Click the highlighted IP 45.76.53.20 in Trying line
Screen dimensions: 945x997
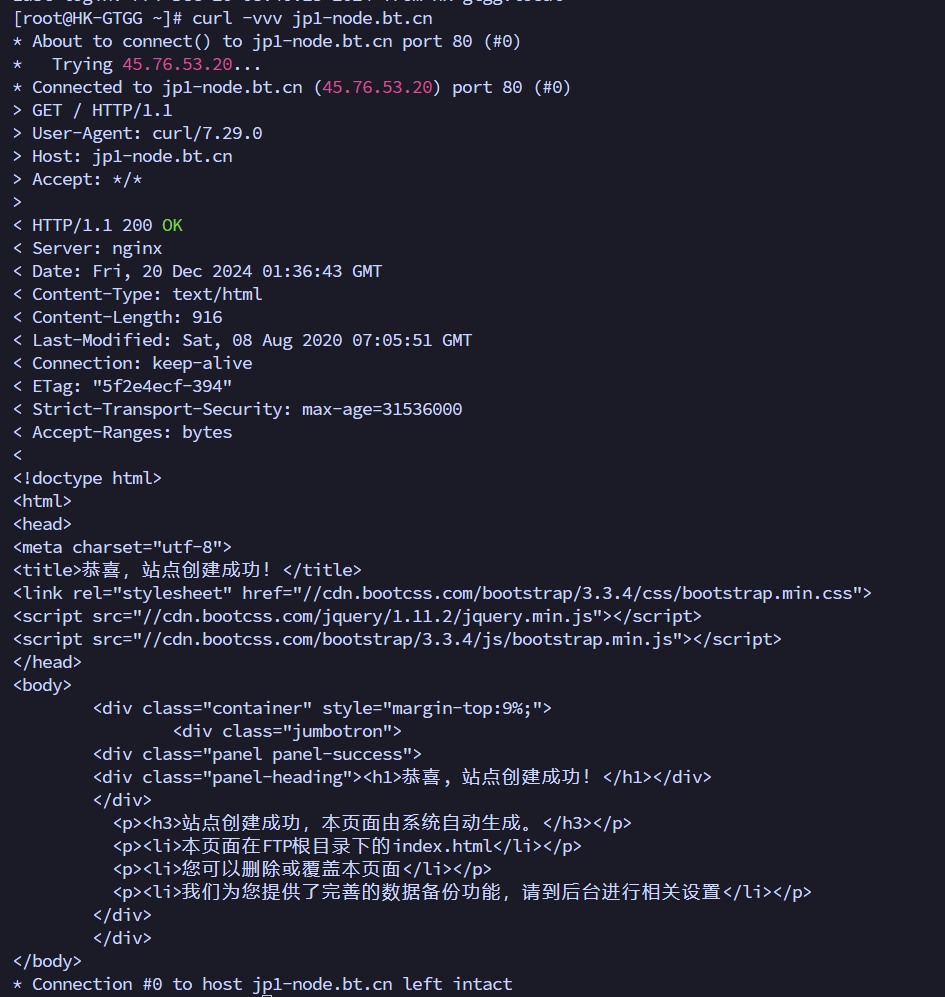(x=177, y=64)
